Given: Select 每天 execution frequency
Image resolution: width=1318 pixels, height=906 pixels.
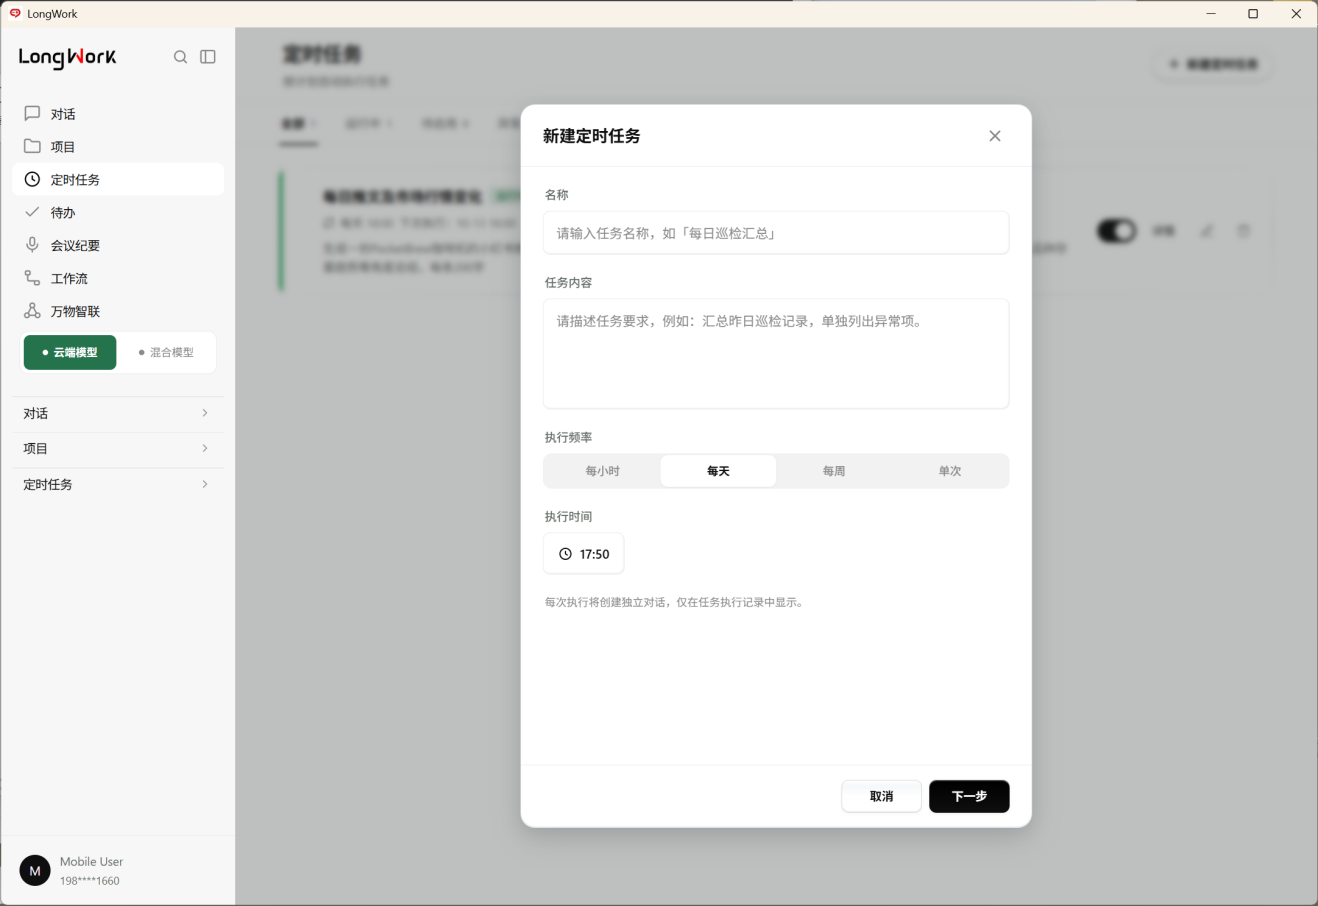Looking at the screenshot, I should [x=718, y=471].
